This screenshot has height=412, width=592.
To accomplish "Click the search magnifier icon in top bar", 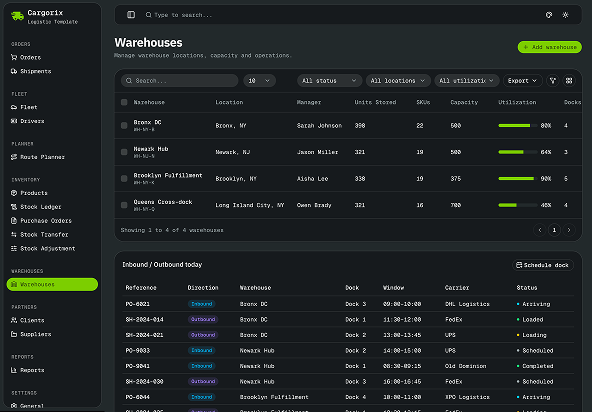I will (148, 15).
